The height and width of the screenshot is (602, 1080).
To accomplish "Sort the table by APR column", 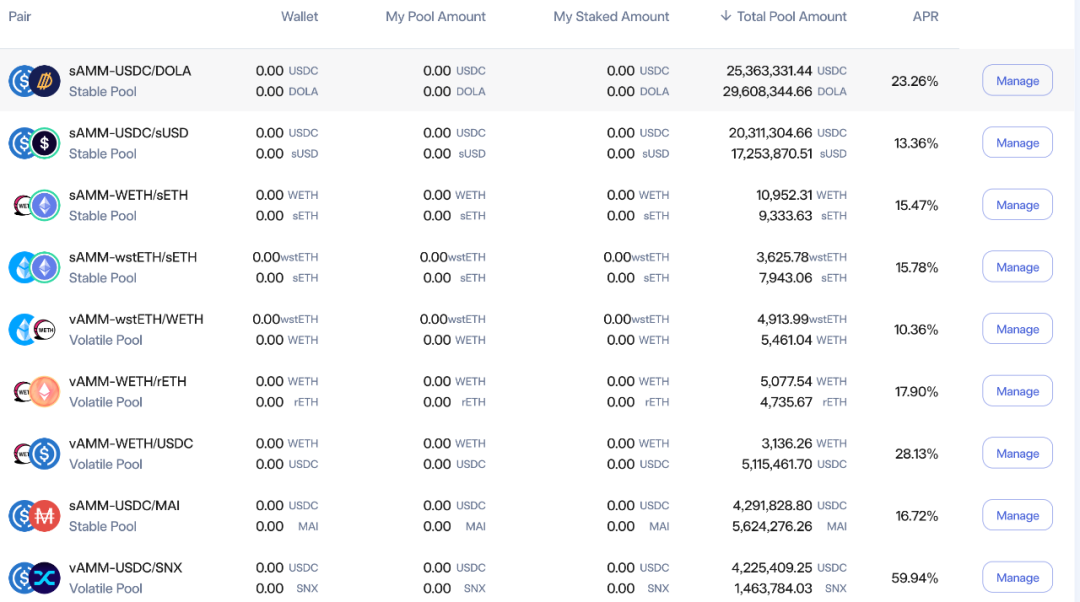I will [925, 17].
